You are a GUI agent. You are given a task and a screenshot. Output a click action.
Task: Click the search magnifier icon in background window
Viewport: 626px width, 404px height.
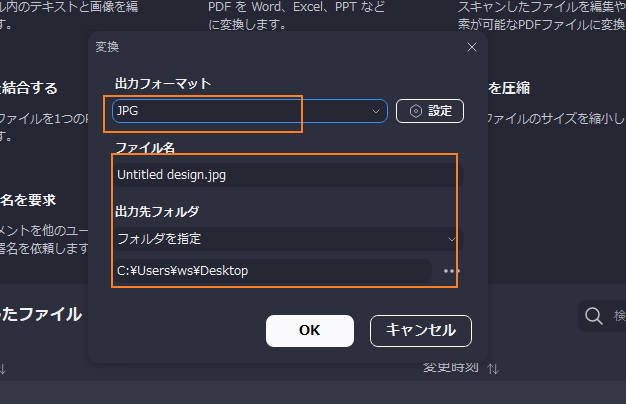[x=594, y=316]
